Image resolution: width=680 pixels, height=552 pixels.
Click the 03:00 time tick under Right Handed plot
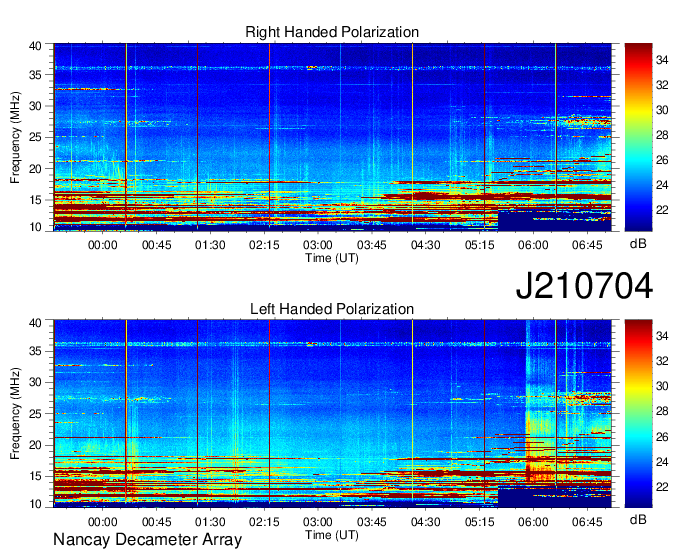coord(318,245)
